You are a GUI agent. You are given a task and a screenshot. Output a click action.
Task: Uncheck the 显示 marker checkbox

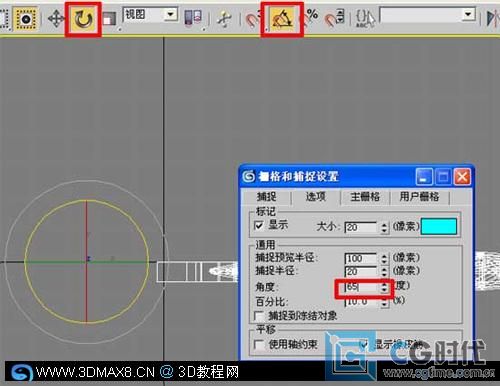click(259, 225)
